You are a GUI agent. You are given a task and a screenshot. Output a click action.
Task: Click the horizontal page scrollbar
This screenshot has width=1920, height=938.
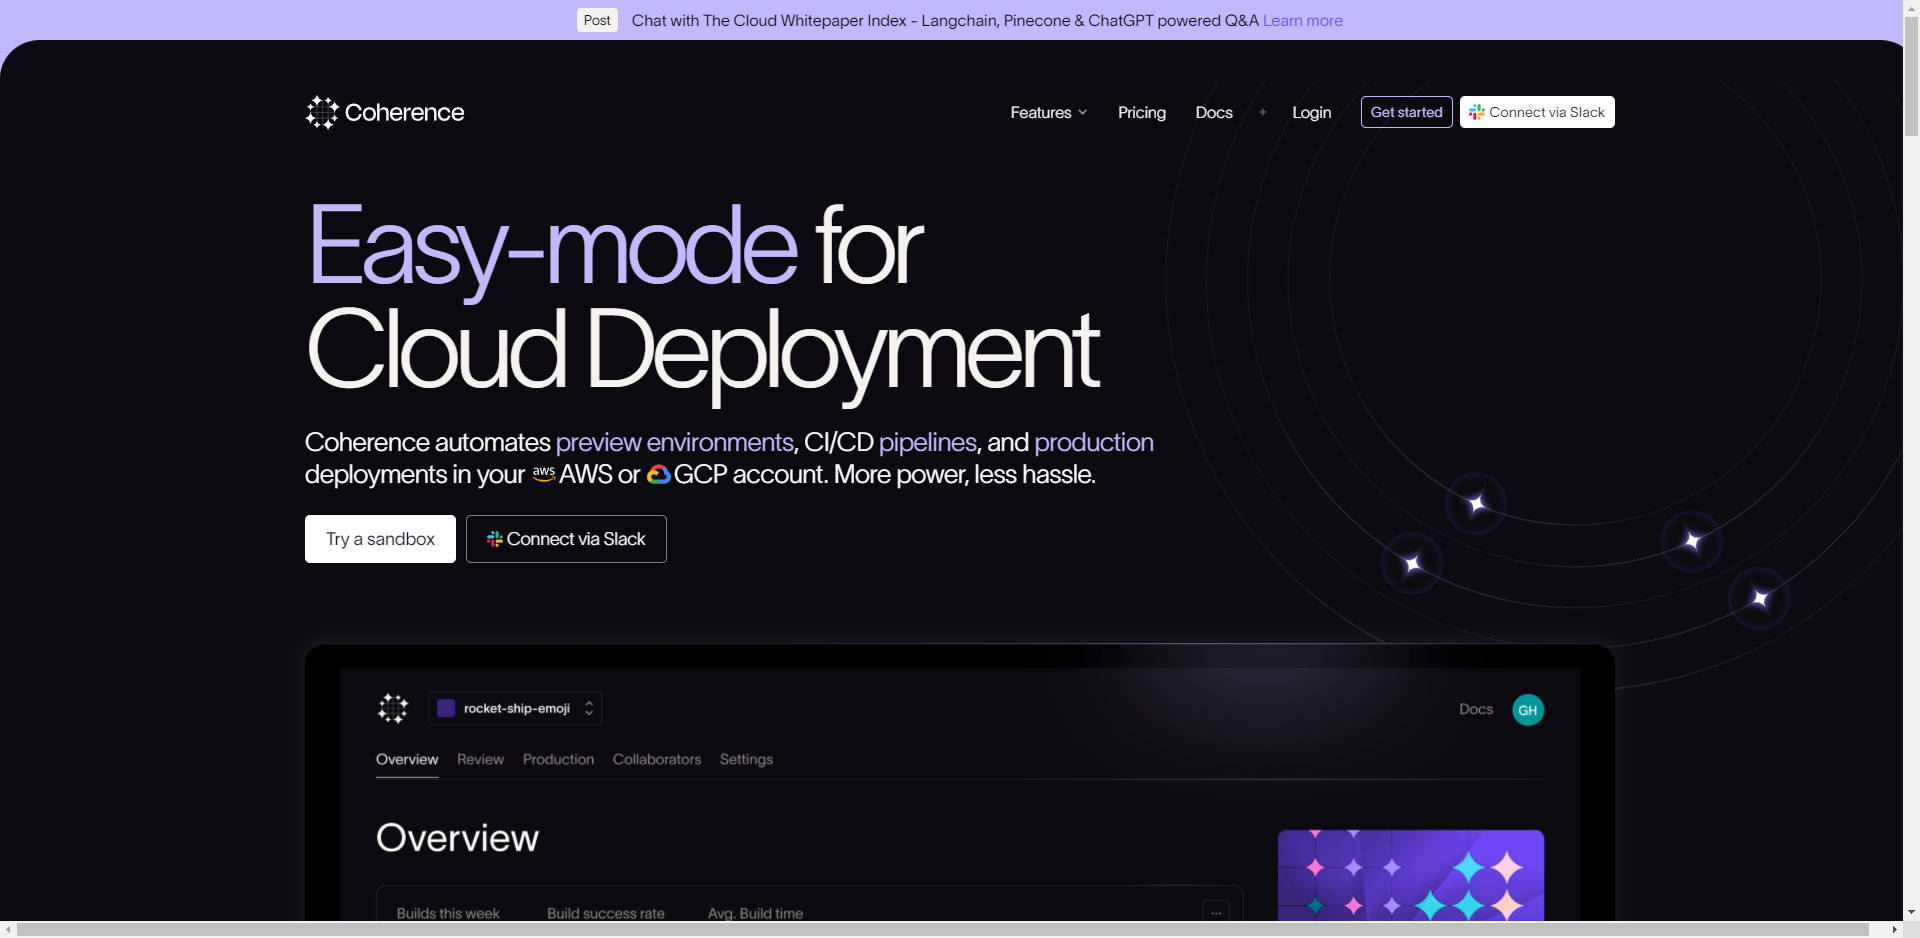pyautogui.click(x=943, y=930)
